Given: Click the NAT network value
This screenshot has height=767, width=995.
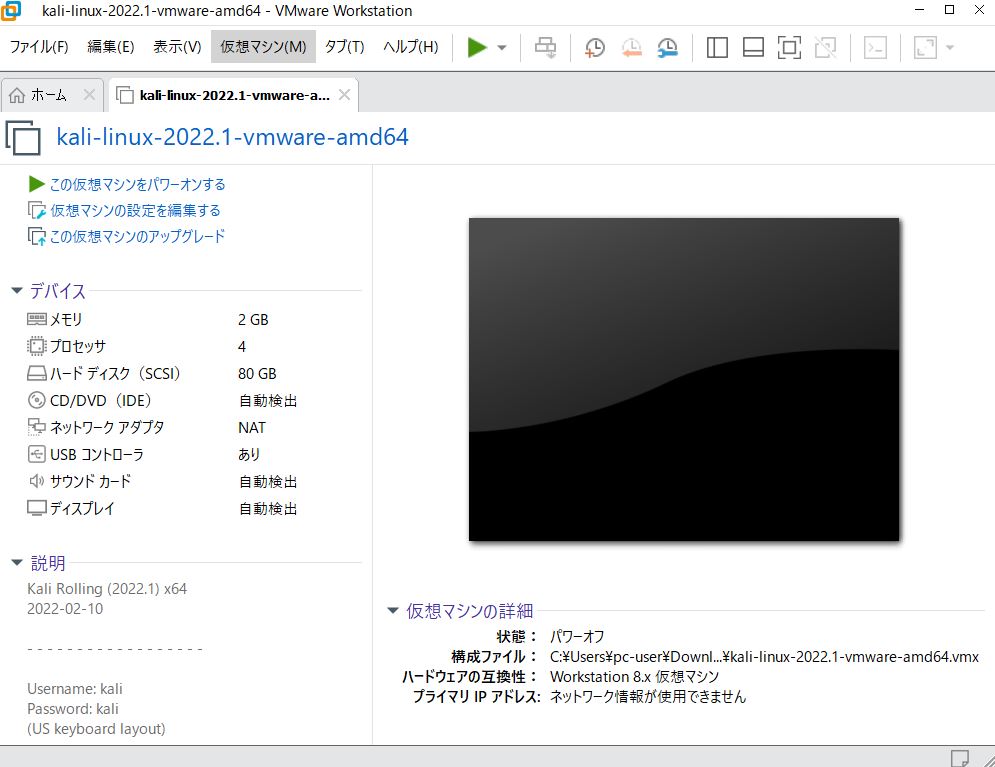Looking at the screenshot, I should coord(252,428).
